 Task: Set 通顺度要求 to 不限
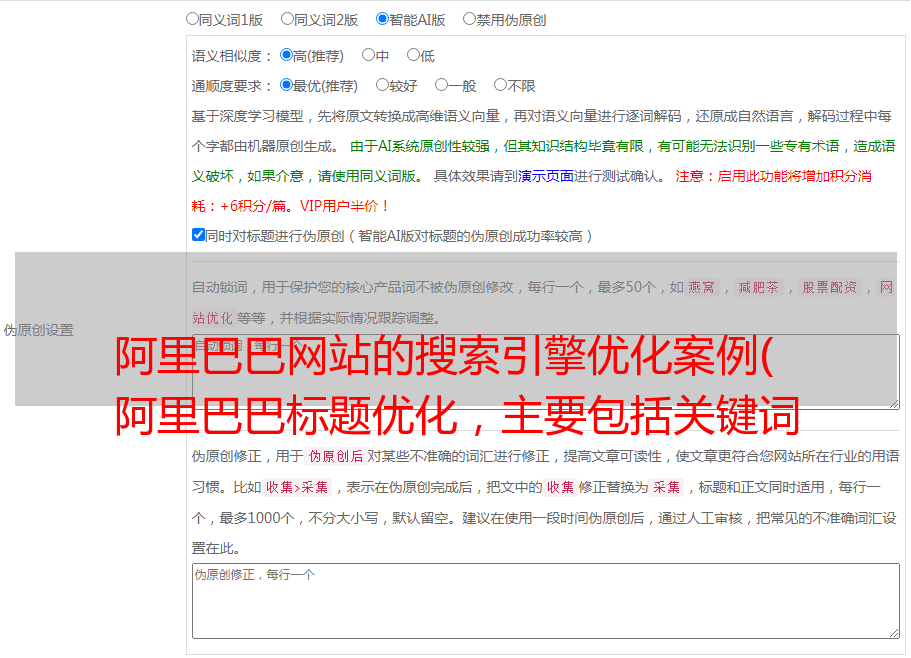point(500,85)
